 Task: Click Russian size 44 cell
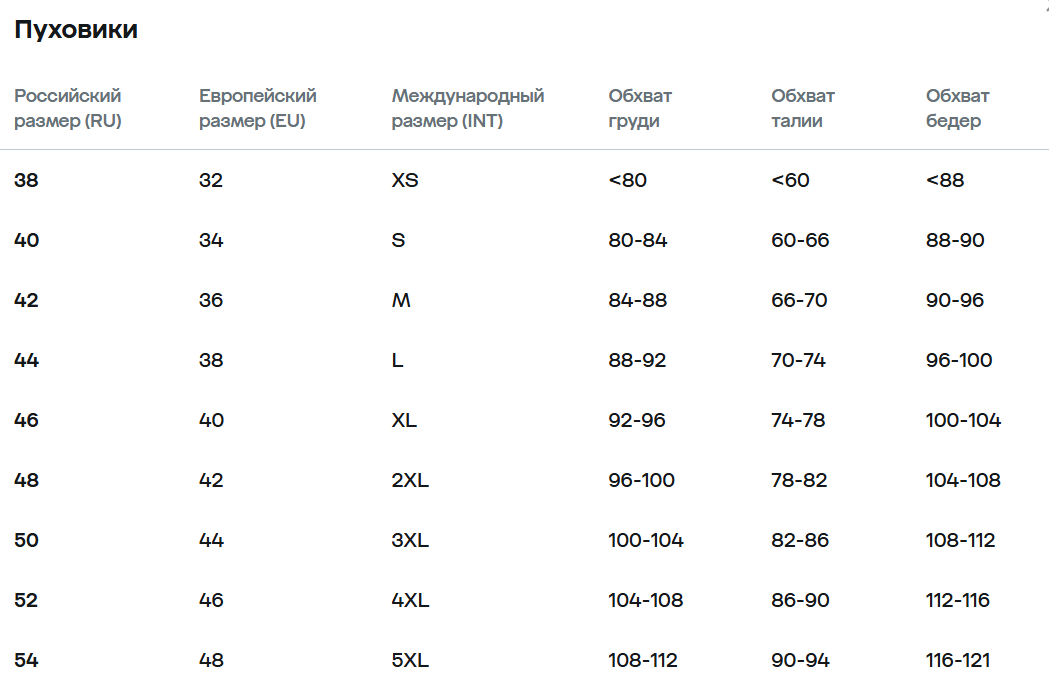[27, 361]
